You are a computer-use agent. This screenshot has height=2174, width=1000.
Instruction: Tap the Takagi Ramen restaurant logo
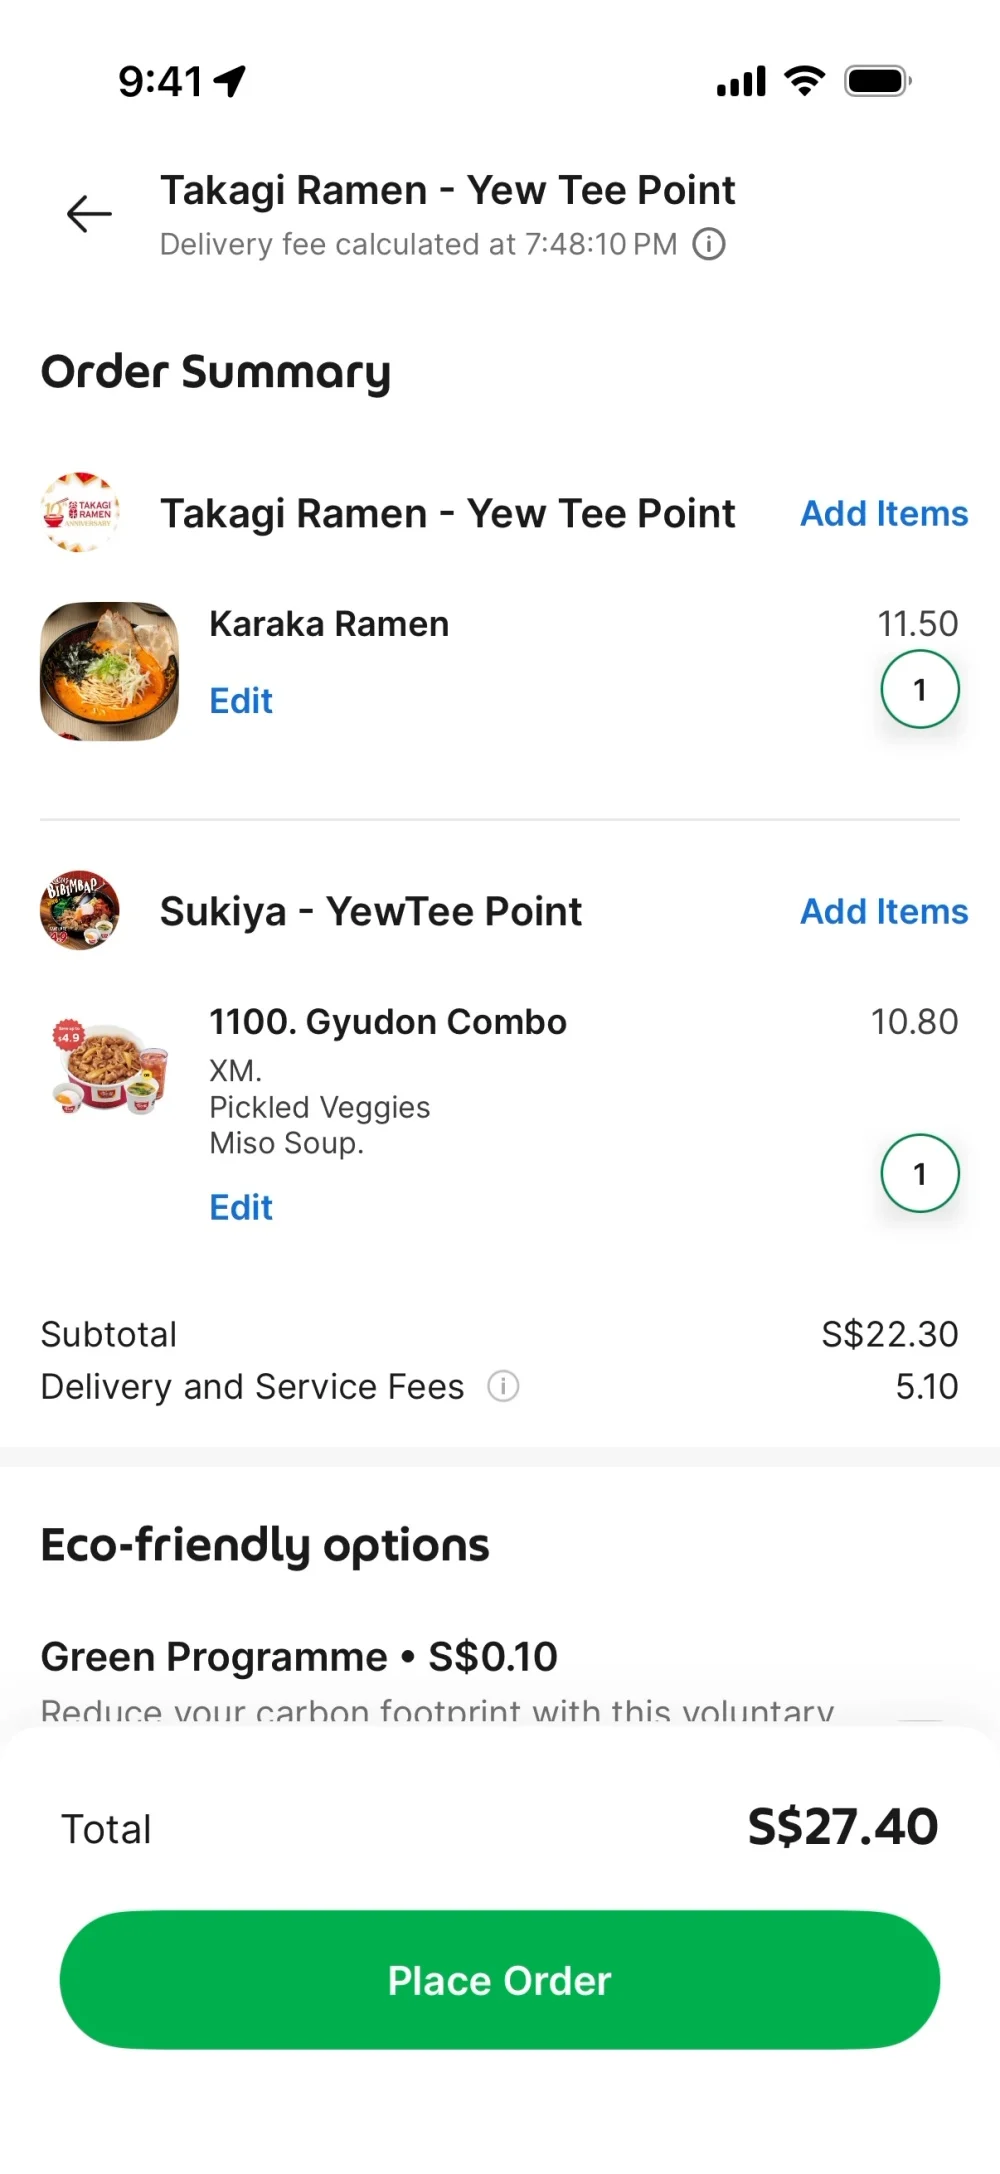click(x=80, y=512)
